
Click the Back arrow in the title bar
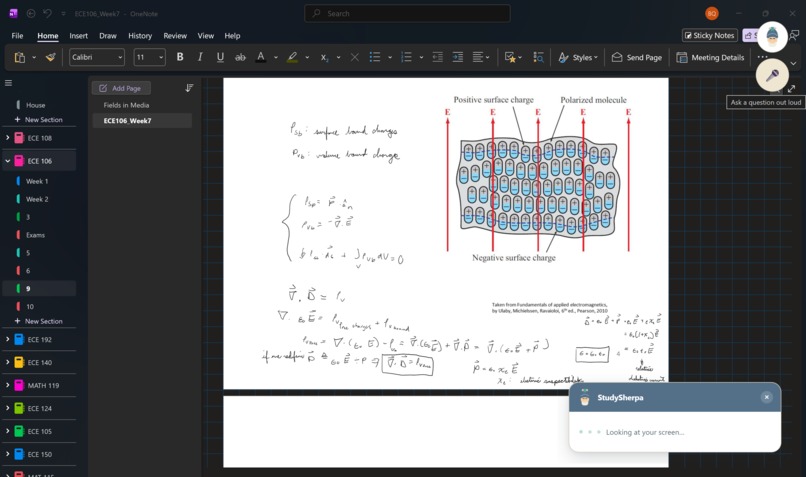coord(31,13)
